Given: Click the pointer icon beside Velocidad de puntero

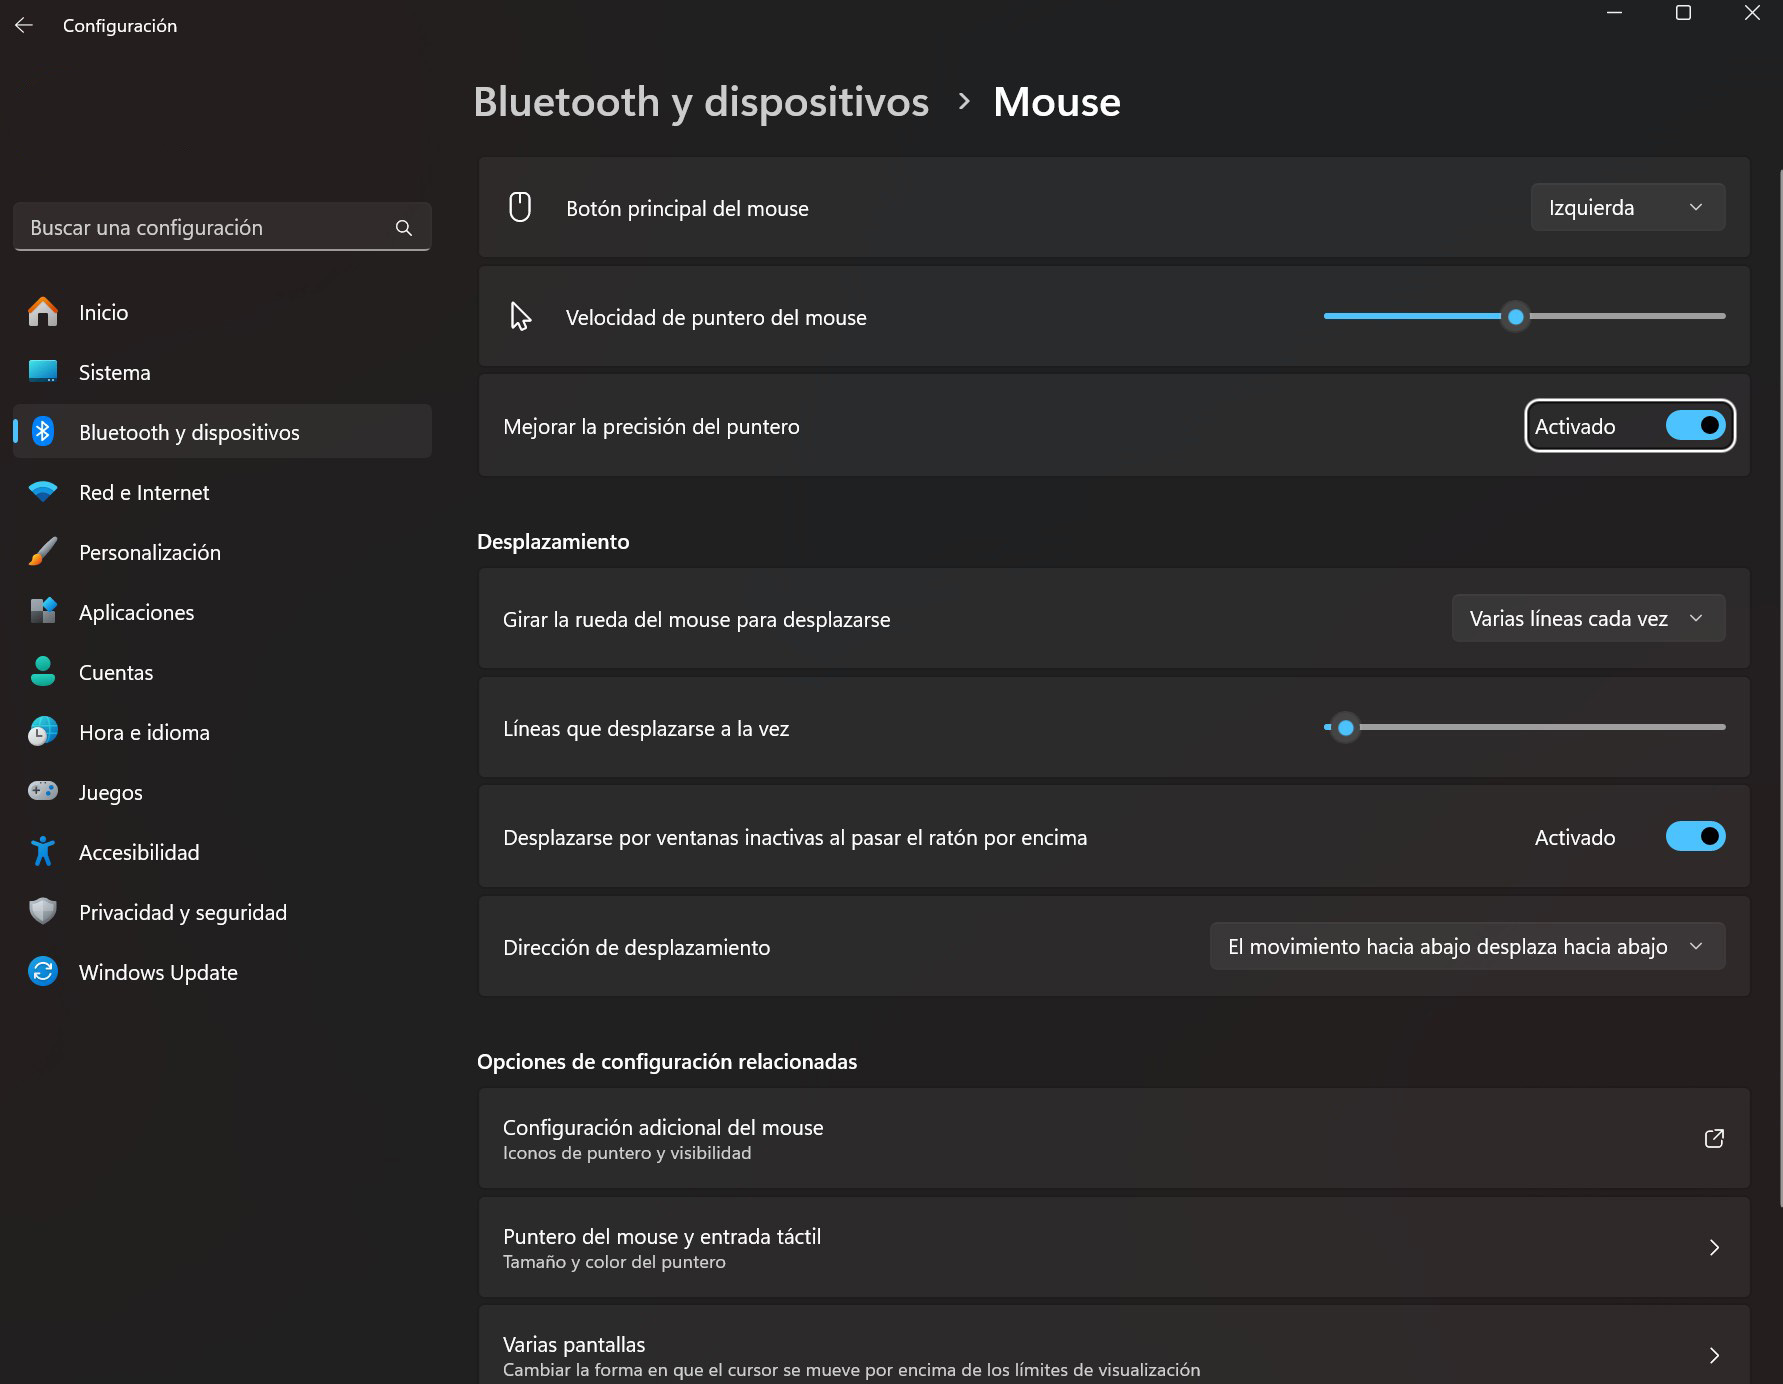Looking at the screenshot, I should click(x=520, y=316).
